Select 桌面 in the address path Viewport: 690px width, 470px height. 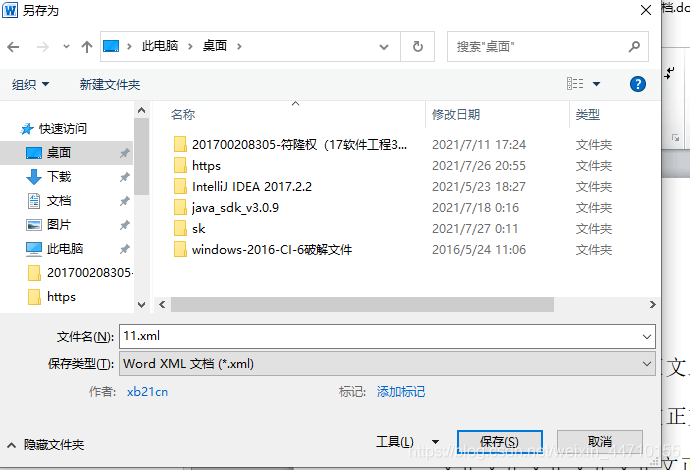click(215, 46)
